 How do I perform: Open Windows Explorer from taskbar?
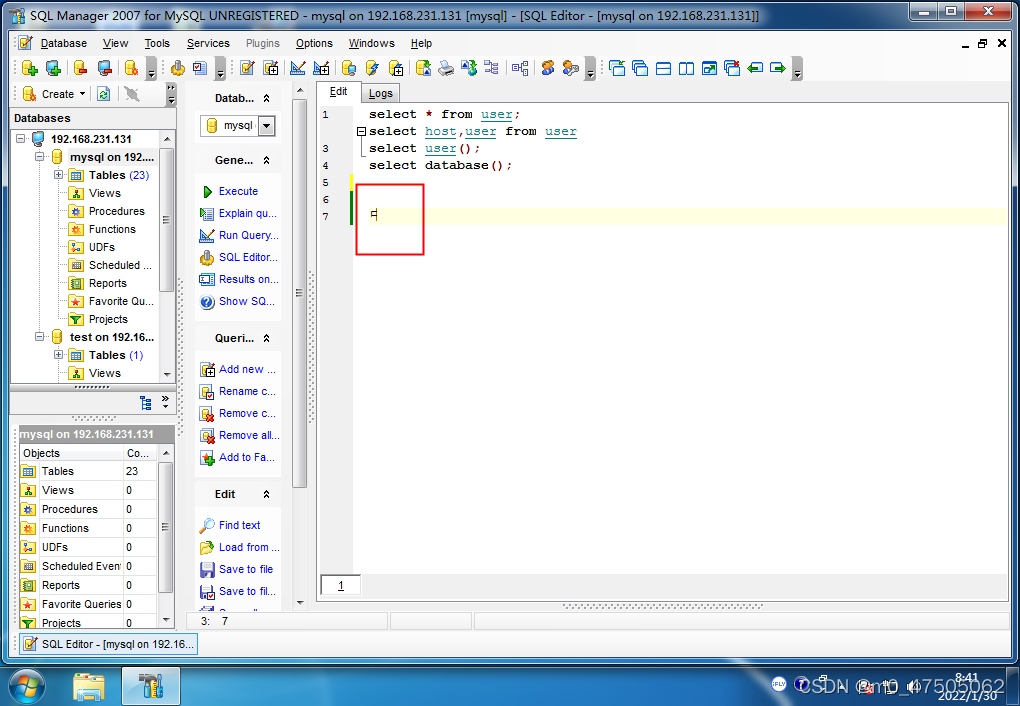[88, 686]
